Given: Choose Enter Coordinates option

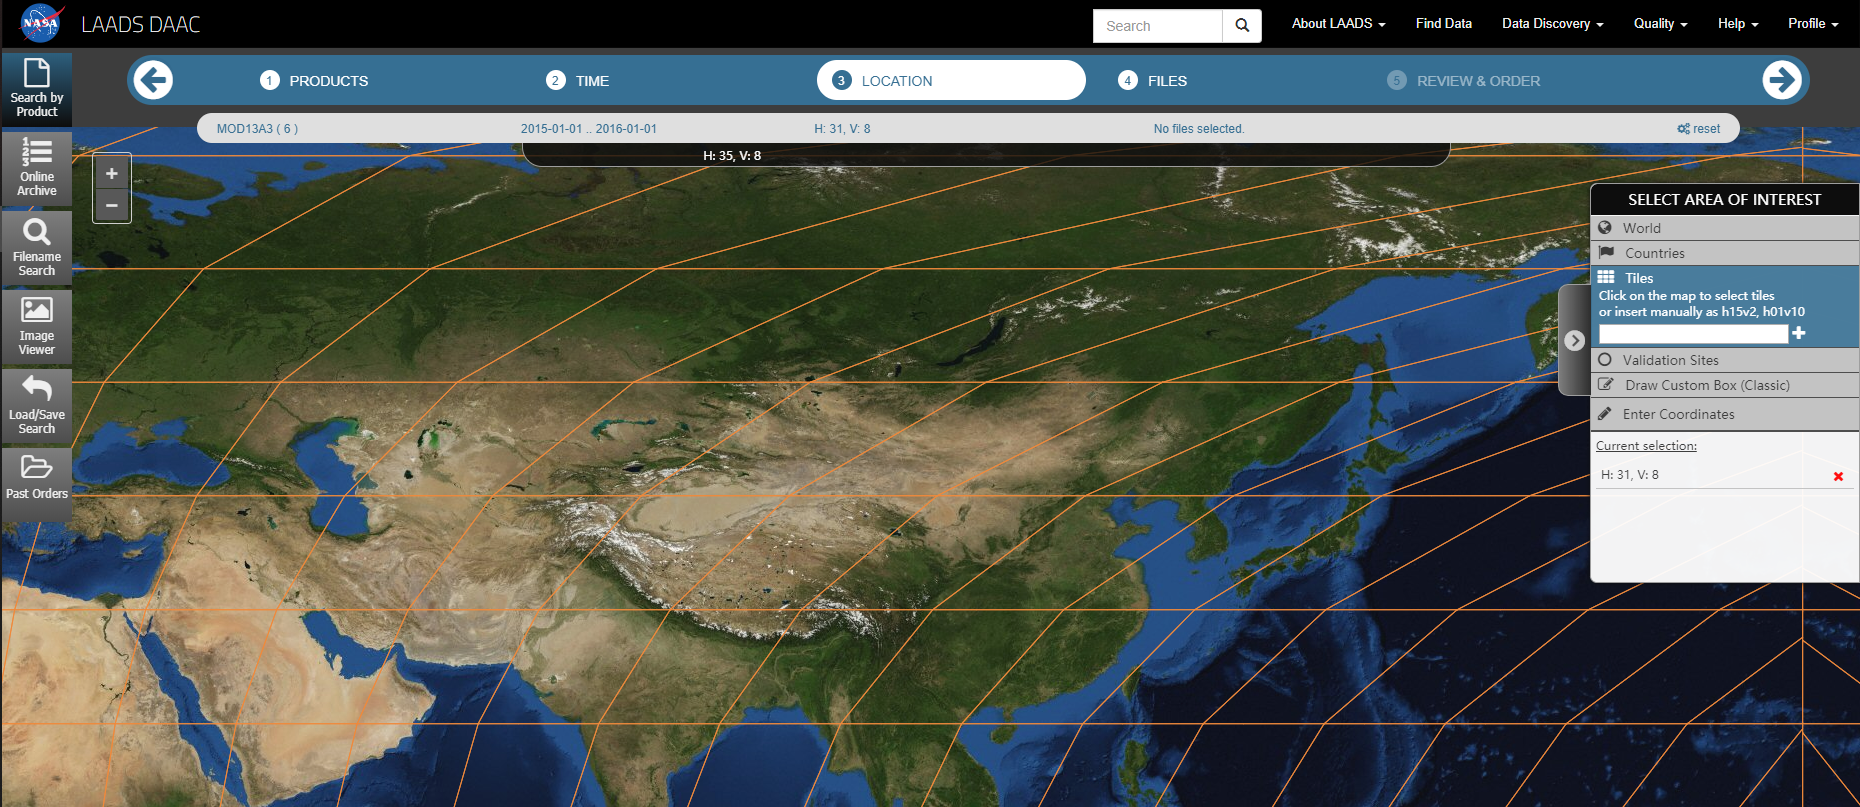Looking at the screenshot, I should point(1724,414).
